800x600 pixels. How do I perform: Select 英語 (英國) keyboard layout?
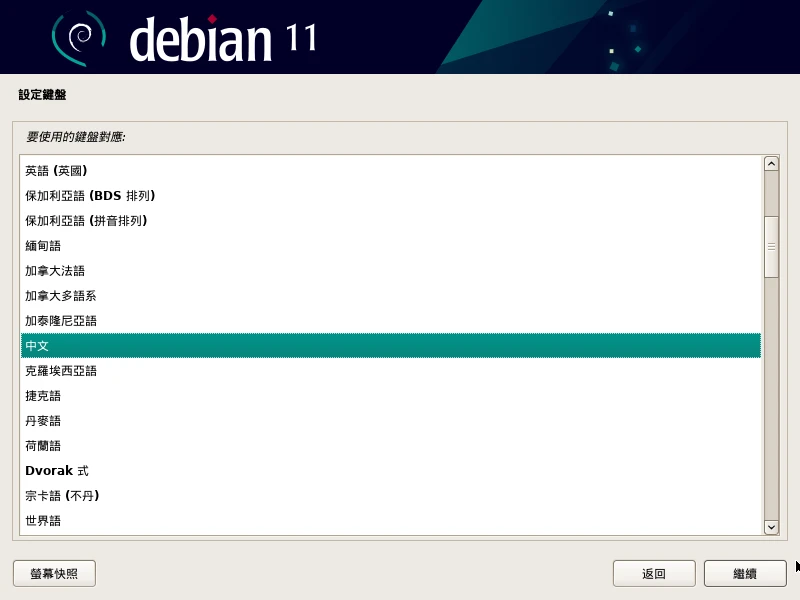pyautogui.click(x=56, y=171)
